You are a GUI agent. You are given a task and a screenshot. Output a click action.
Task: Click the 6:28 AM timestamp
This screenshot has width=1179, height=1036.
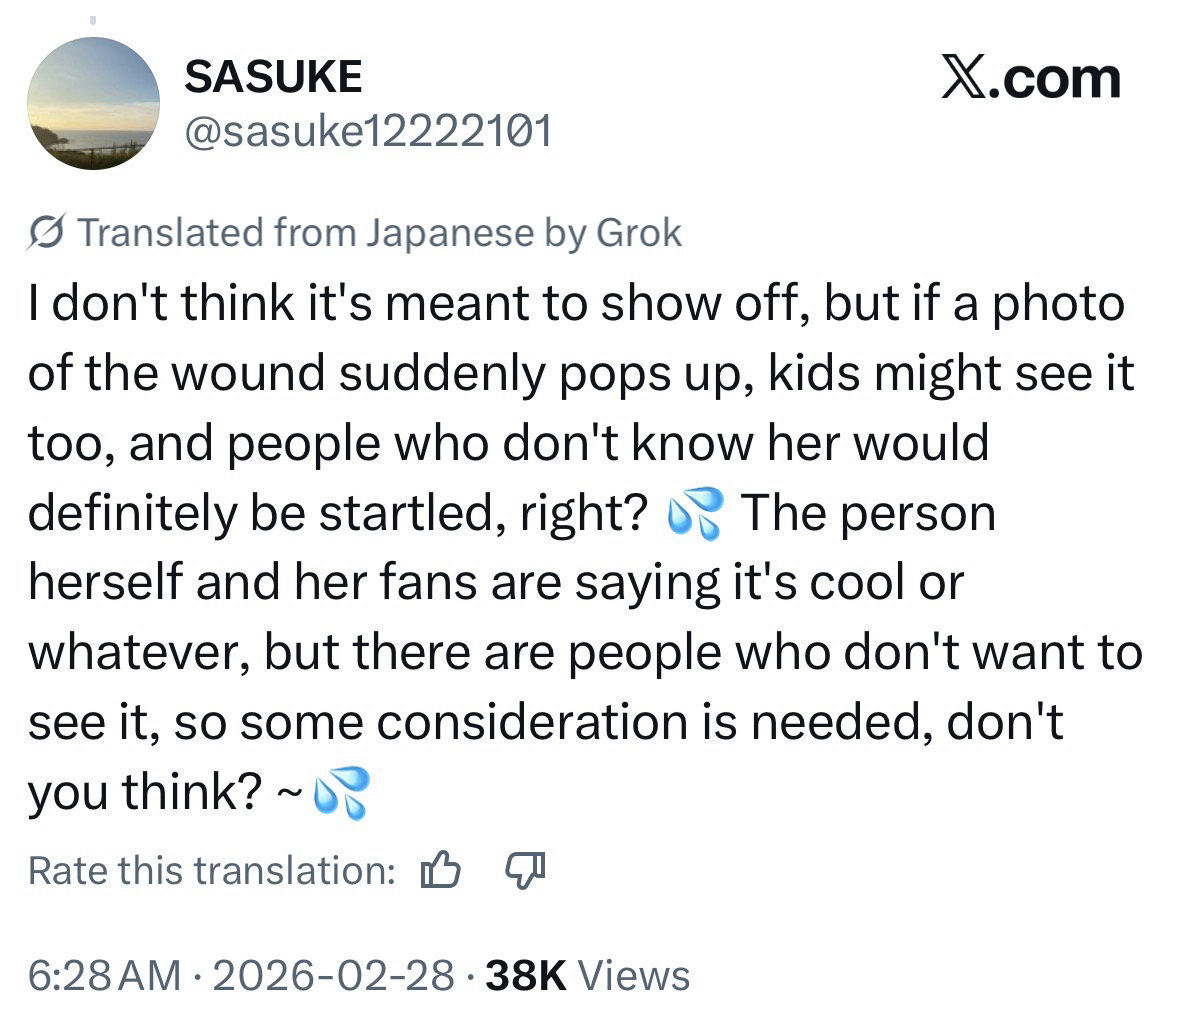(105, 975)
